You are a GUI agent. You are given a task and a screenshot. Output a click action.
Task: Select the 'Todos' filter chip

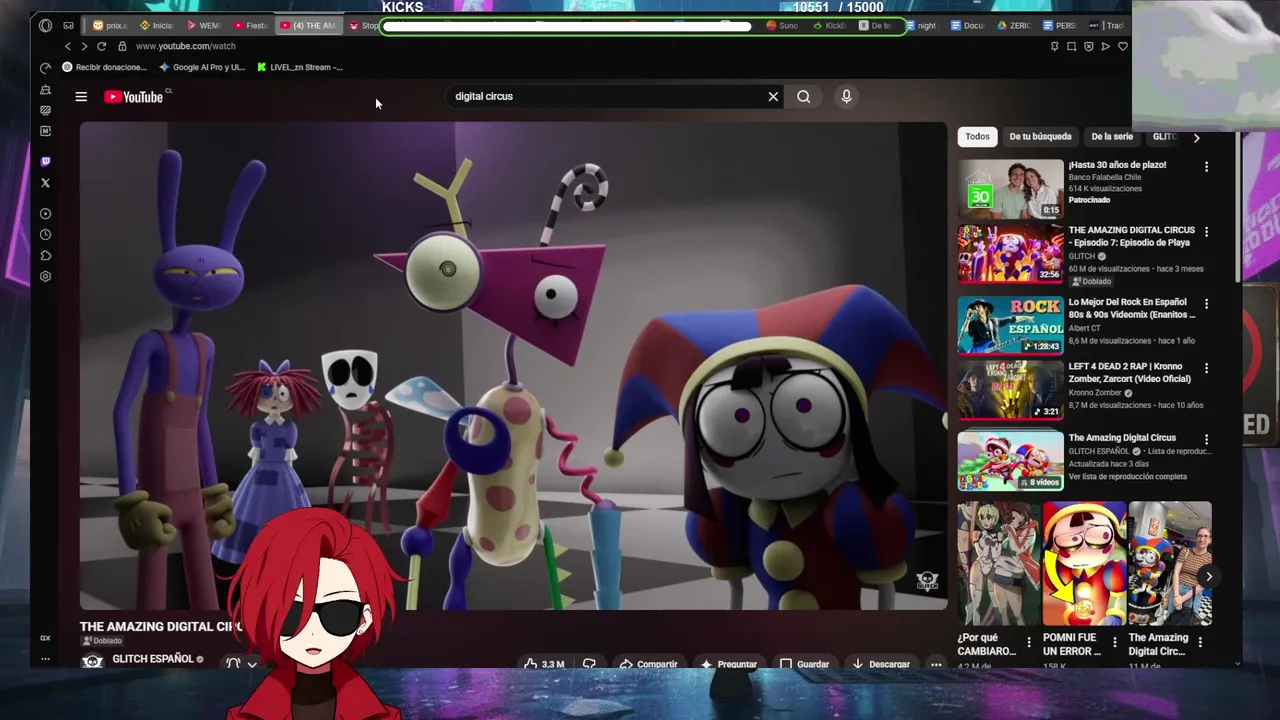977,137
